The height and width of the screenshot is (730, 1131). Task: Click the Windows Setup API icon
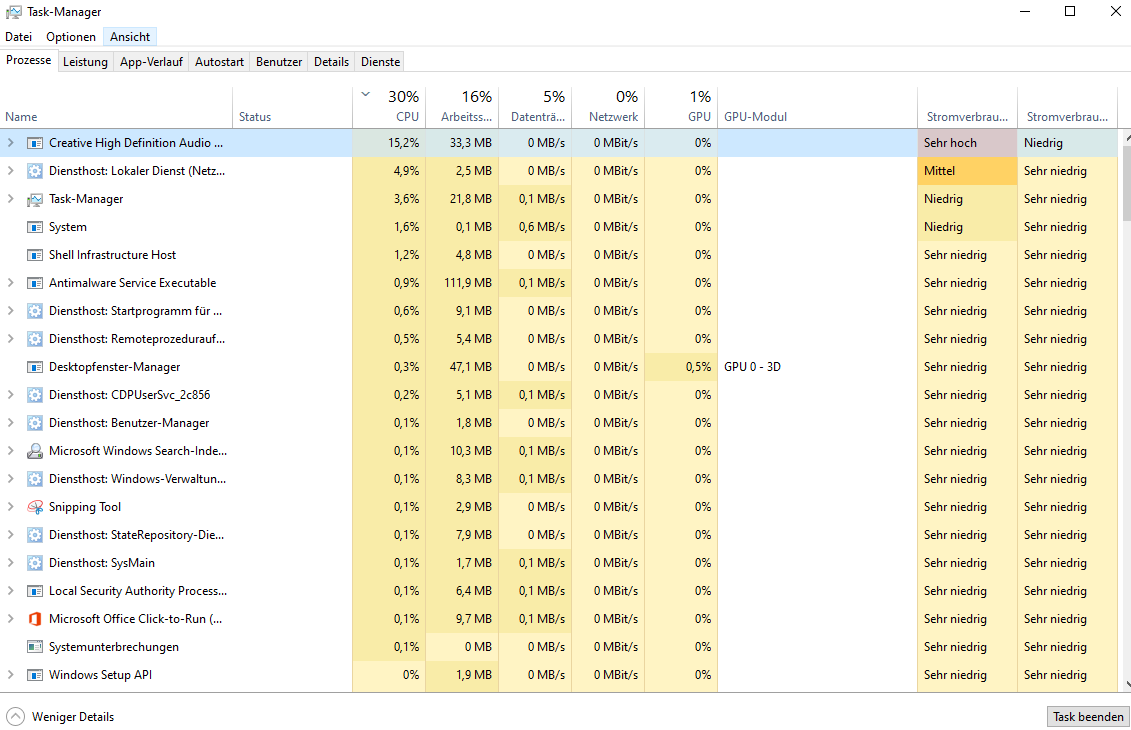tap(35, 675)
